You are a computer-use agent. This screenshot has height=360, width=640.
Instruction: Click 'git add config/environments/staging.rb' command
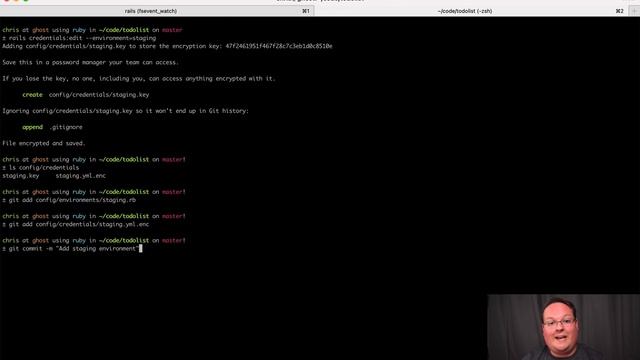(69, 200)
